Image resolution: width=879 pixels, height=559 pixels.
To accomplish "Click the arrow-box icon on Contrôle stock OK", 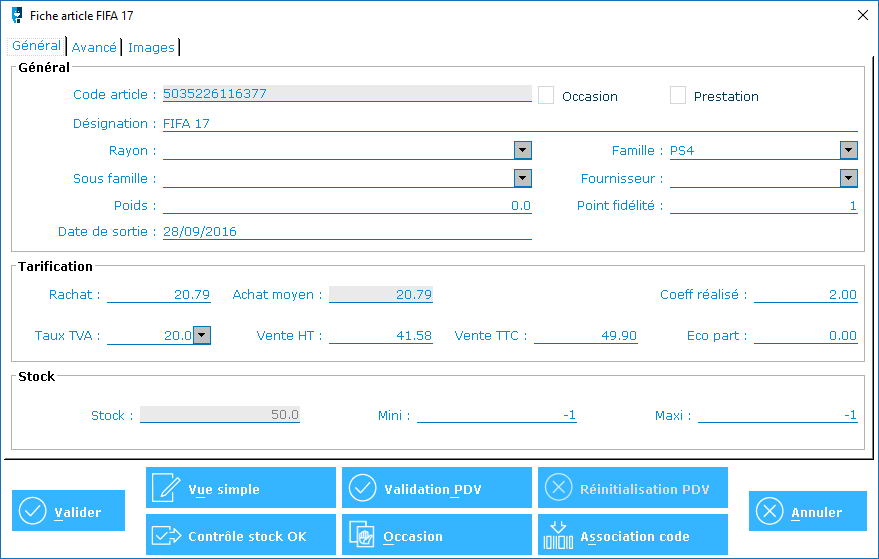I will (x=166, y=535).
